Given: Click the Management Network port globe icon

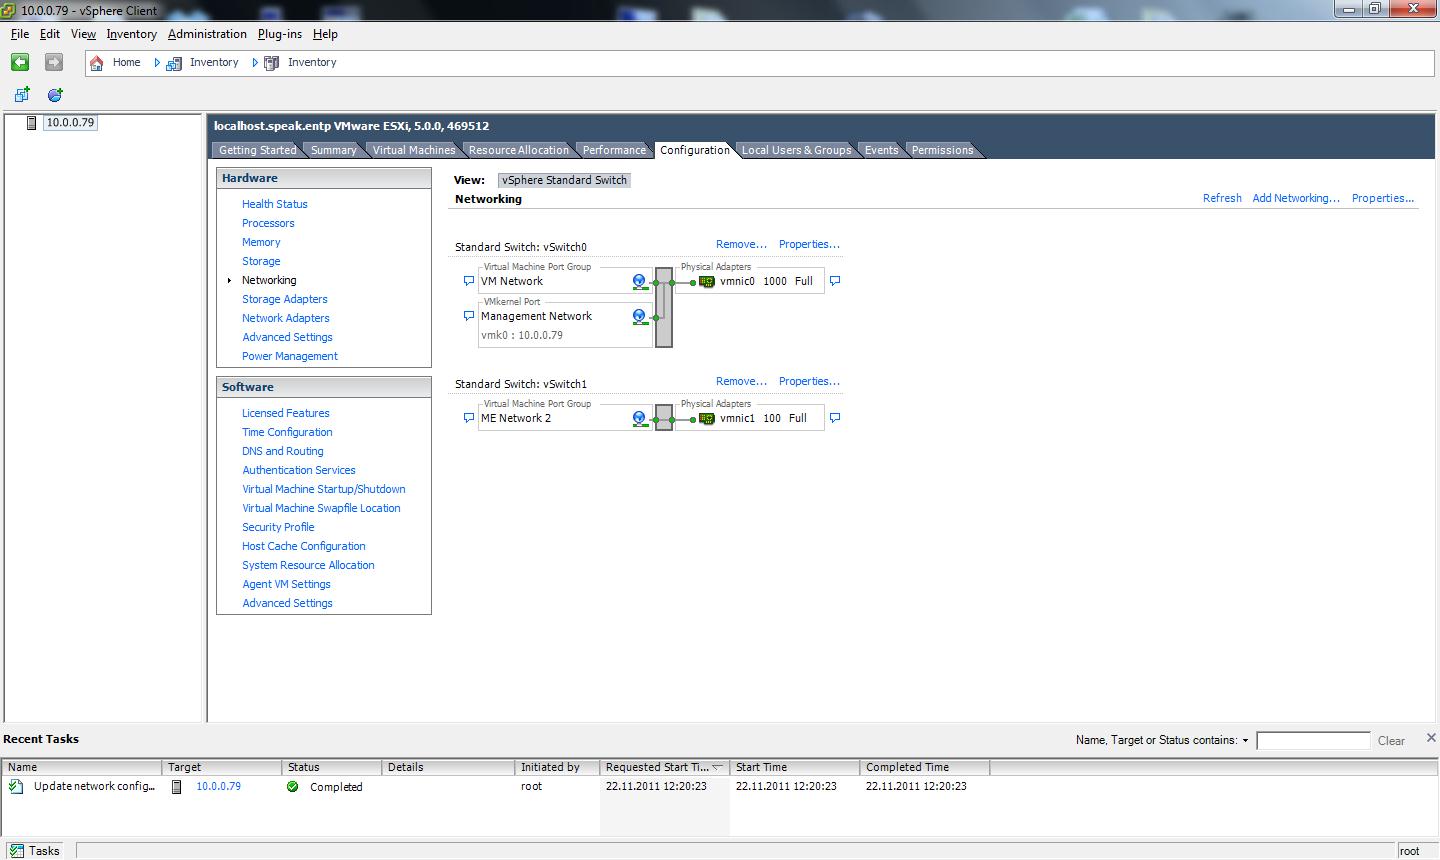Looking at the screenshot, I should [639, 317].
